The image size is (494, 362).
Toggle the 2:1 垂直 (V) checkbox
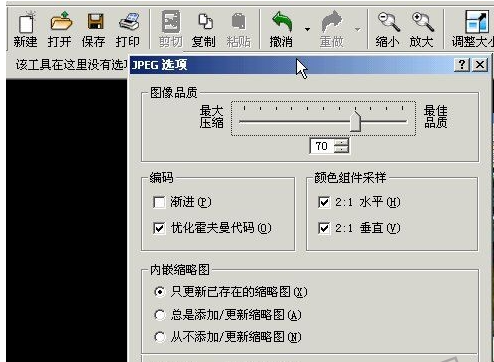(x=324, y=228)
